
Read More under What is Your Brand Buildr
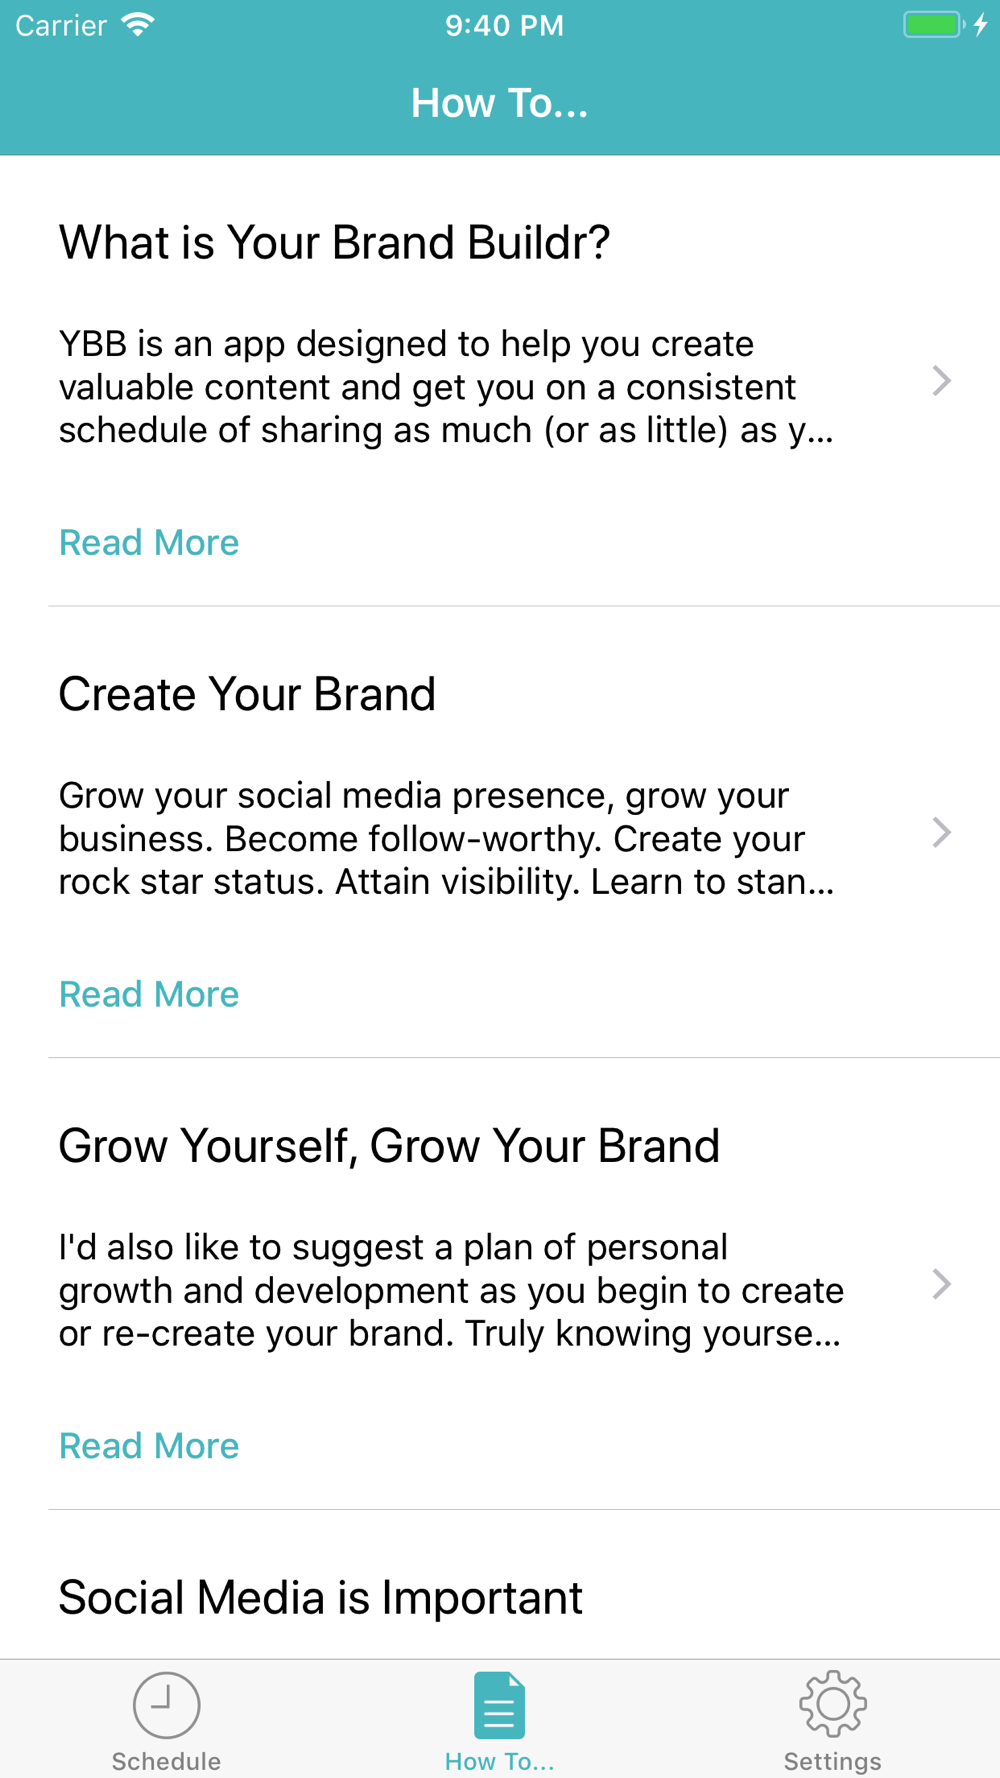pyautogui.click(x=149, y=542)
